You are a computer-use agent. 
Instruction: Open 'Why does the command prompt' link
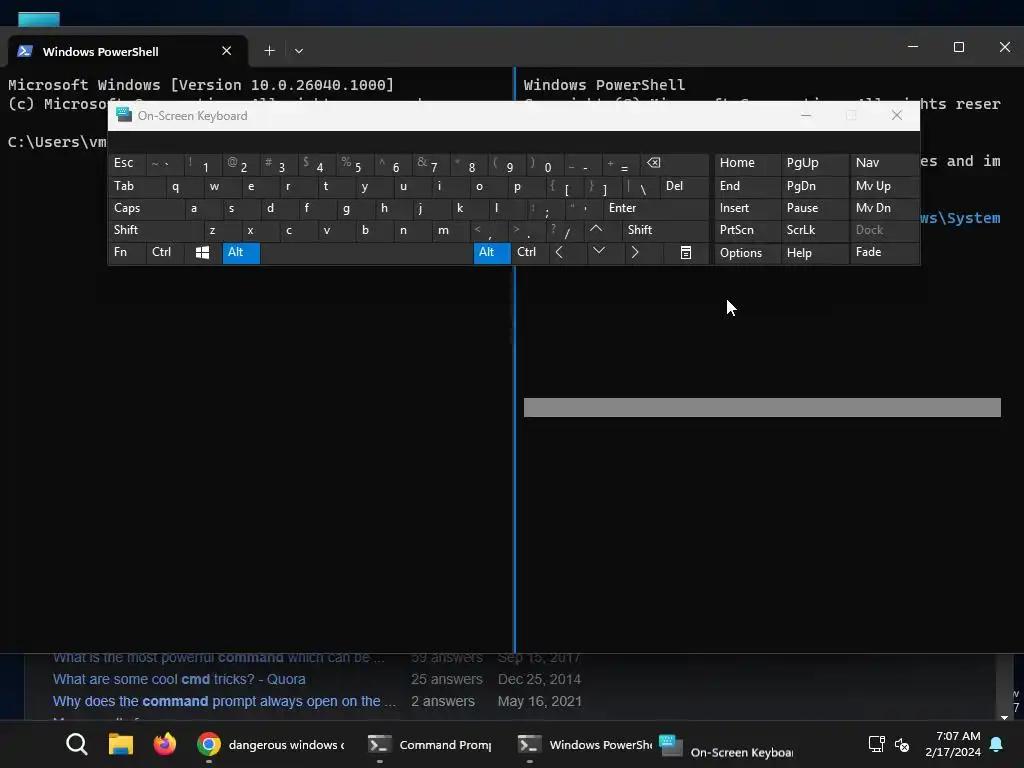(224, 701)
